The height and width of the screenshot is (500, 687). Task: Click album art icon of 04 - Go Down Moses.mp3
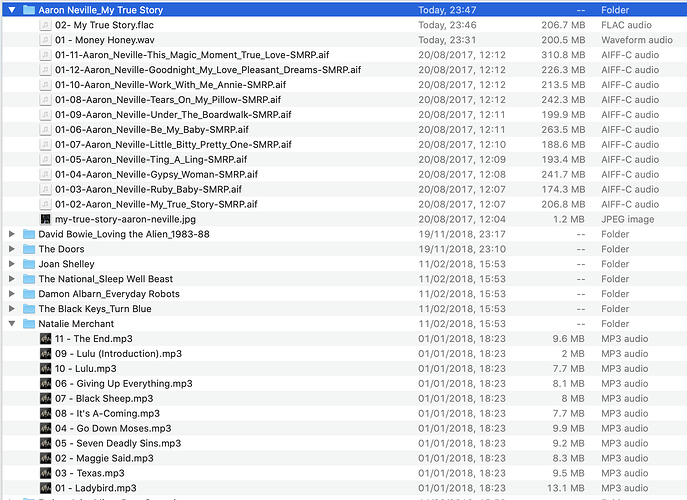click(45, 428)
